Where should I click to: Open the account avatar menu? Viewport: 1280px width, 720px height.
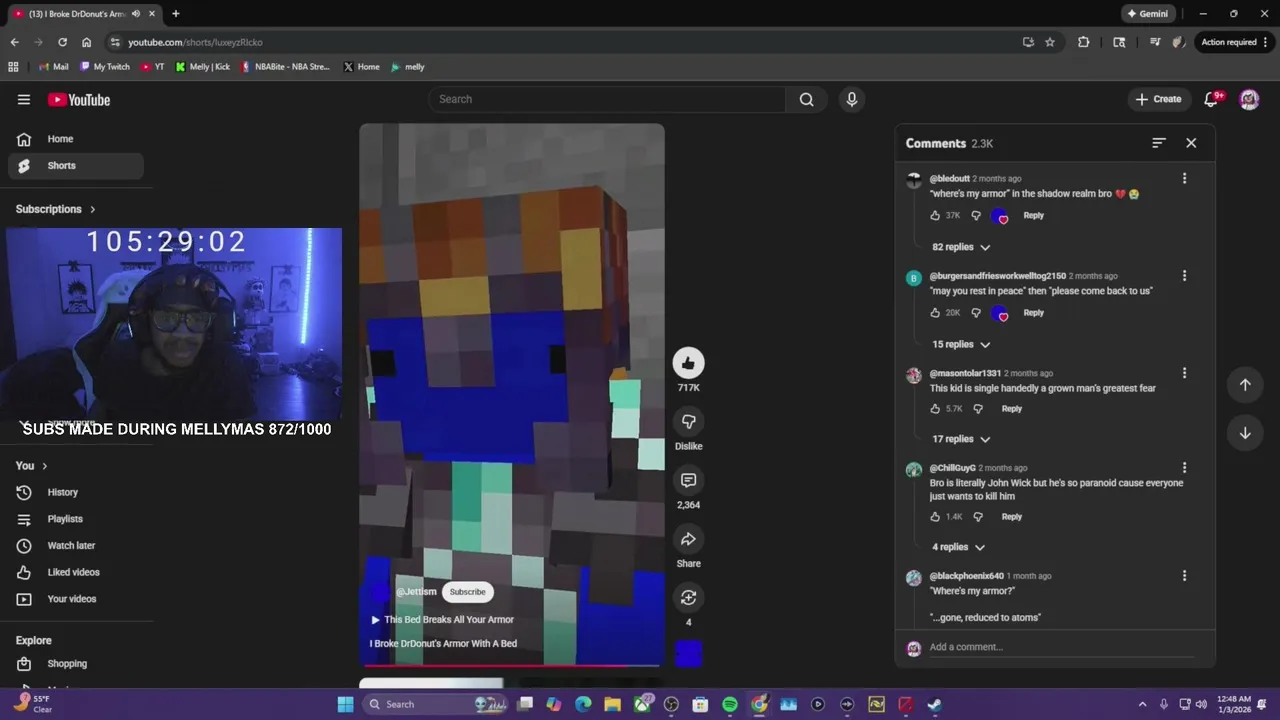coord(1249,99)
